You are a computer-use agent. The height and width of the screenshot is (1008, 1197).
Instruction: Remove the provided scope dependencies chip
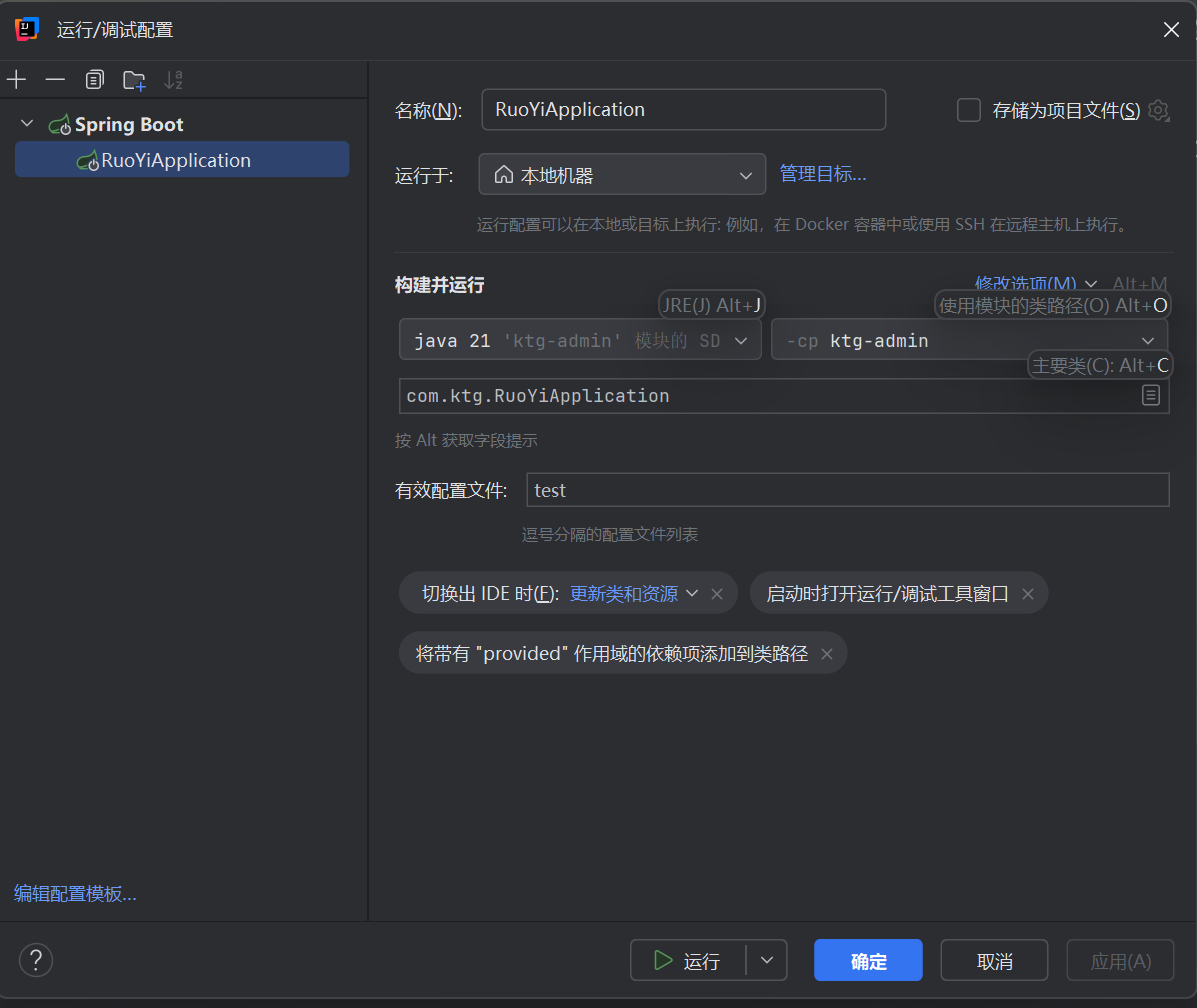pos(827,654)
